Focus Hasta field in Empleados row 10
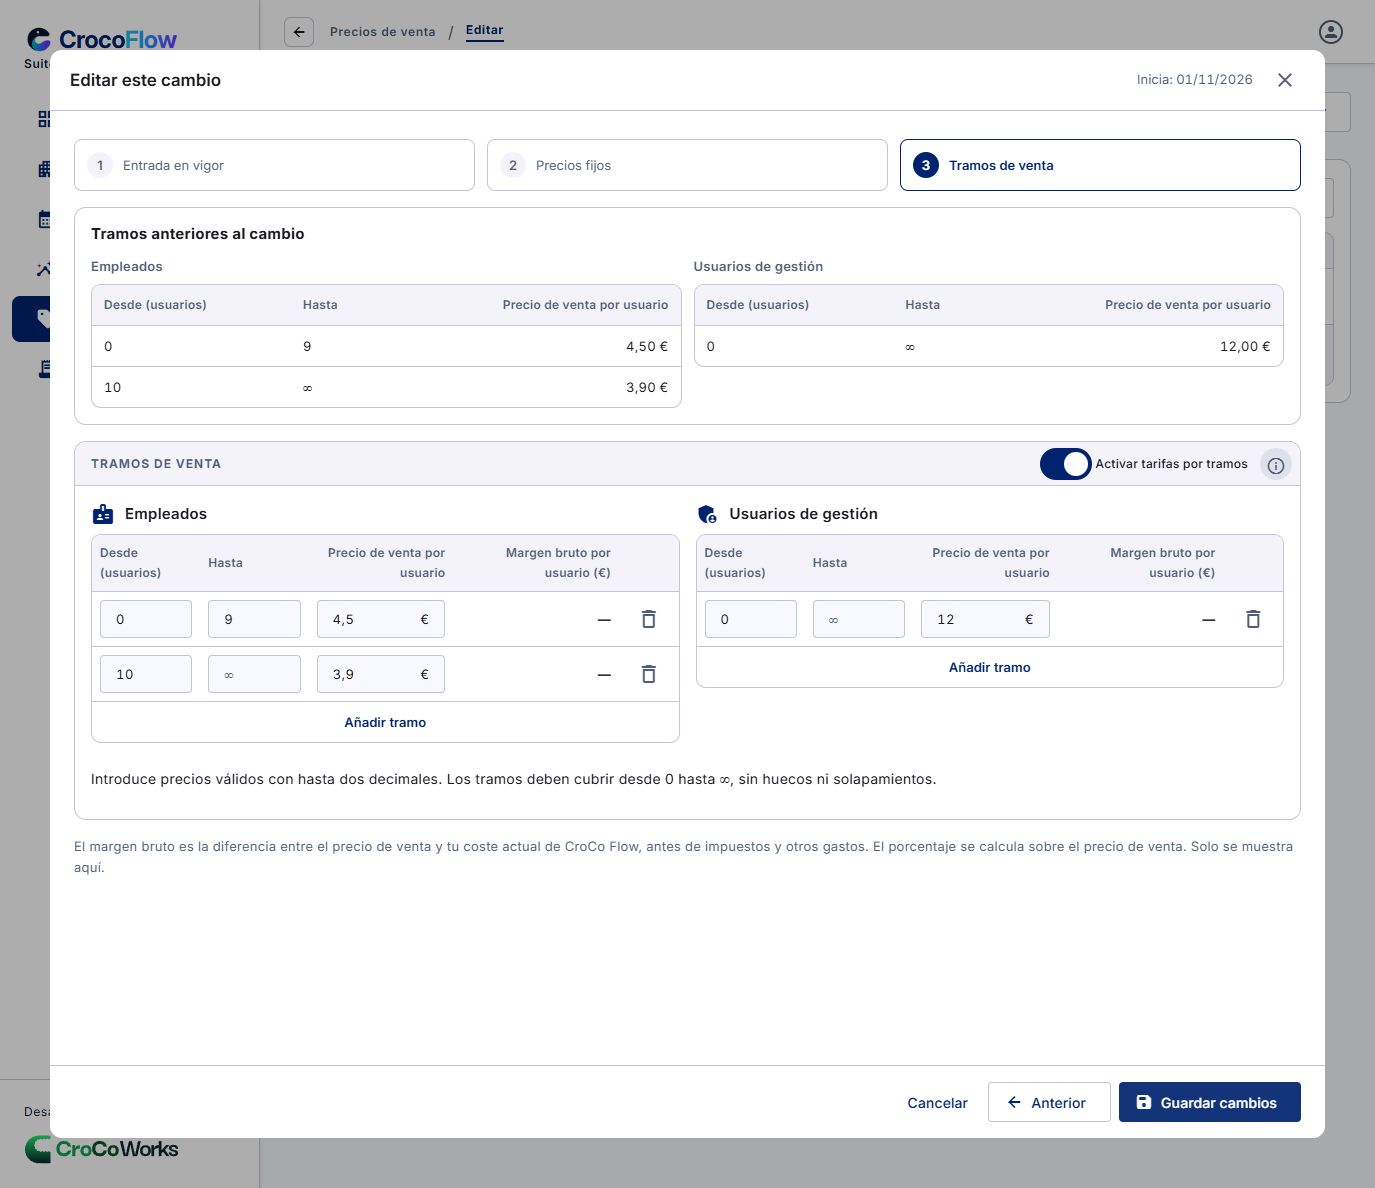1375x1188 pixels. coord(254,674)
